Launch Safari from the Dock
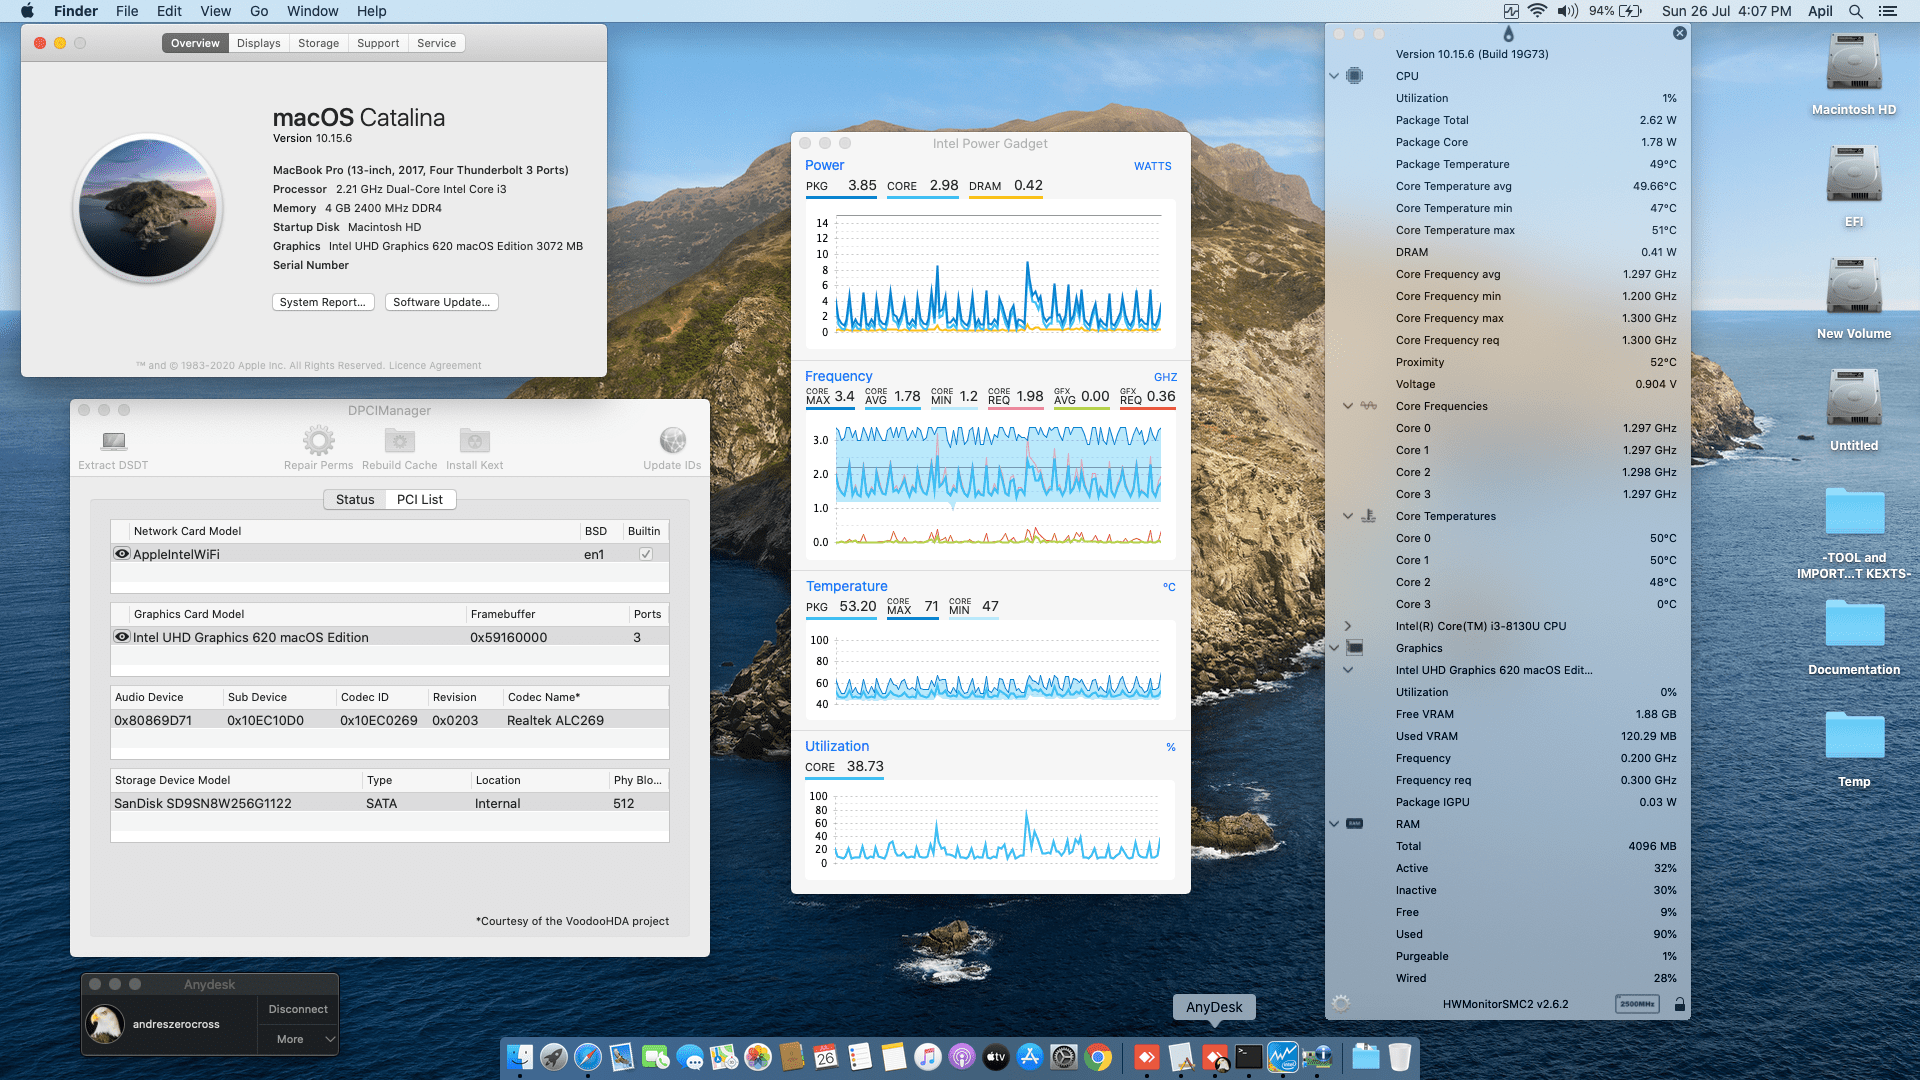Viewport: 1920px width, 1080px height. 587,1056
